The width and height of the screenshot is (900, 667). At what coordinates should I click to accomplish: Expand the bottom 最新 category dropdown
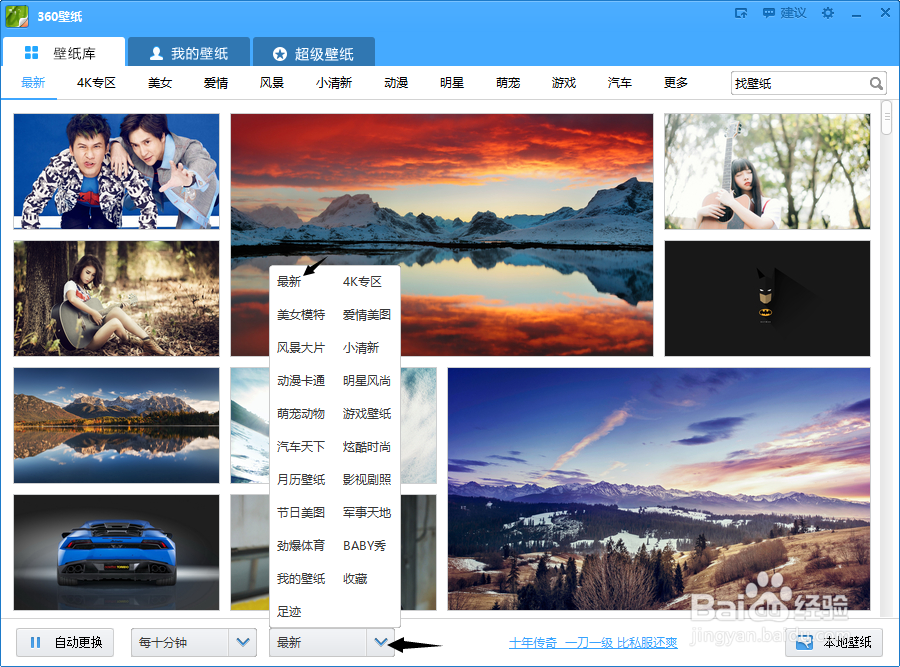click(x=381, y=643)
